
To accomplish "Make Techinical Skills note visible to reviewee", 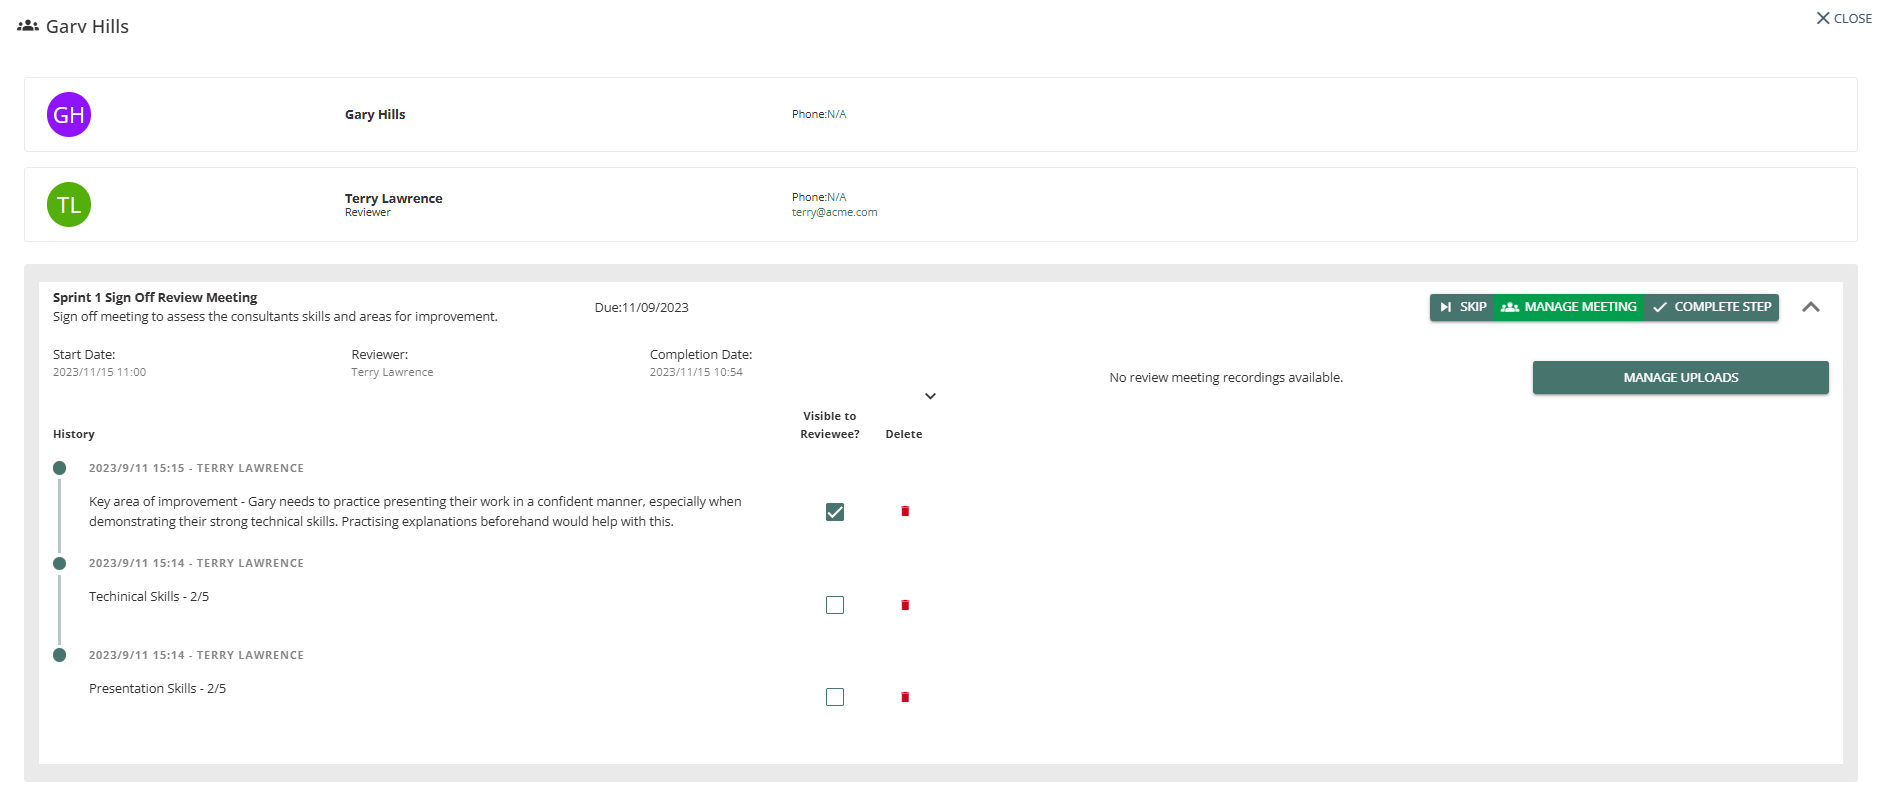I will tap(835, 605).
